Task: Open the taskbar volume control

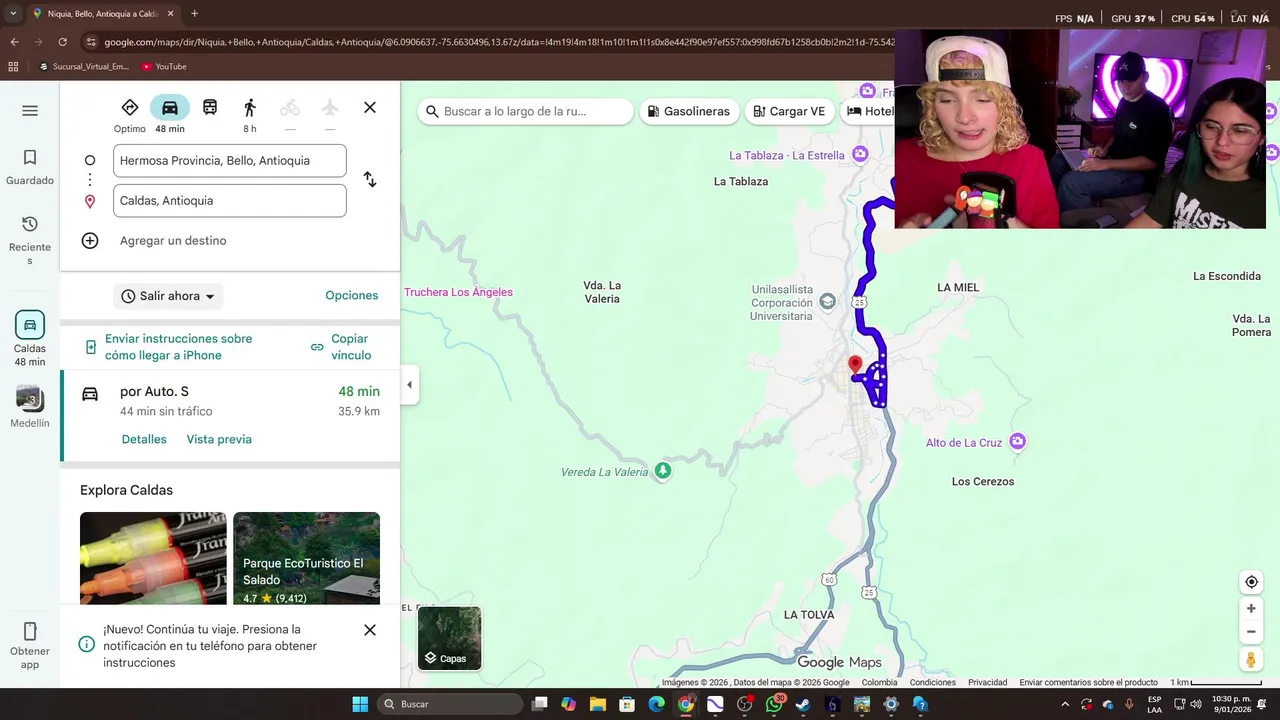Action: tap(1196, 704)
